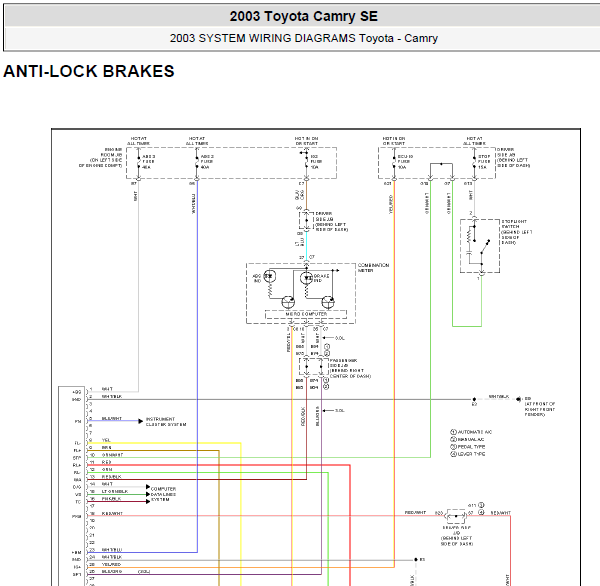Click the WHT wire label at pin 1
The width and height of the screenshot is (600, 586).
[x=107, y=389]
